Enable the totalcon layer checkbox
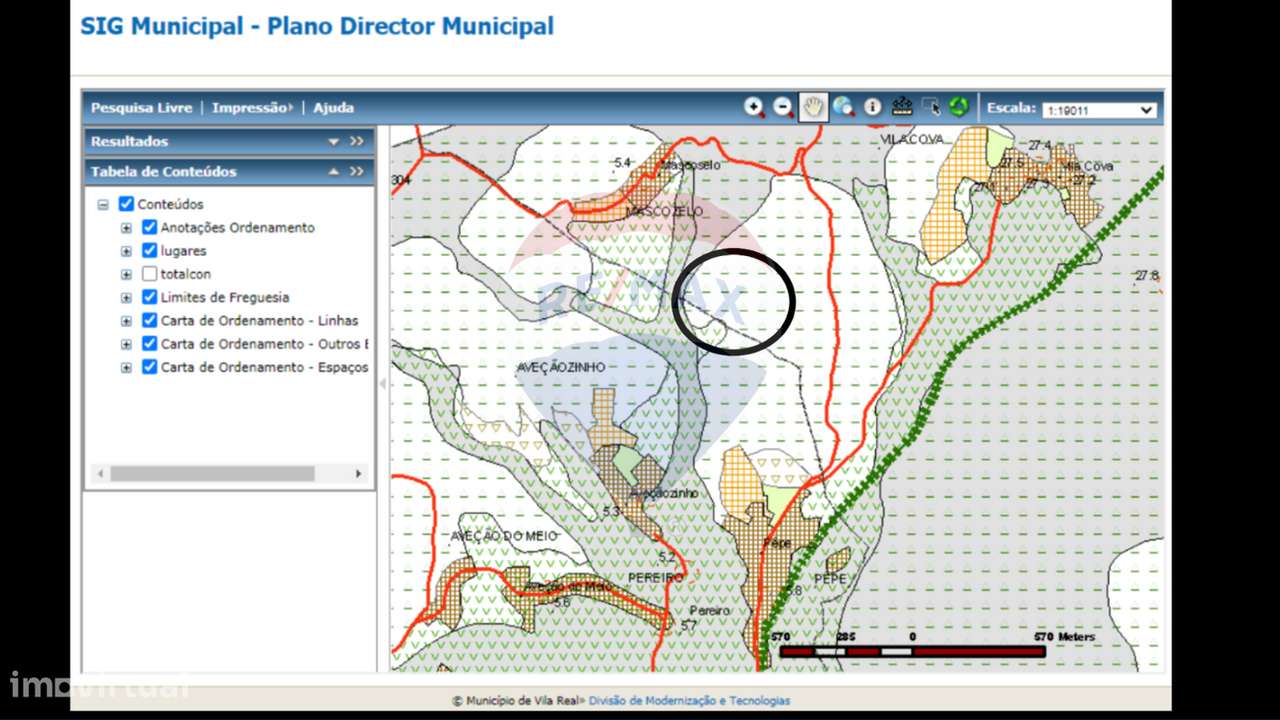Viewport: 1280px width, 720px height. (x=149, y=274)
